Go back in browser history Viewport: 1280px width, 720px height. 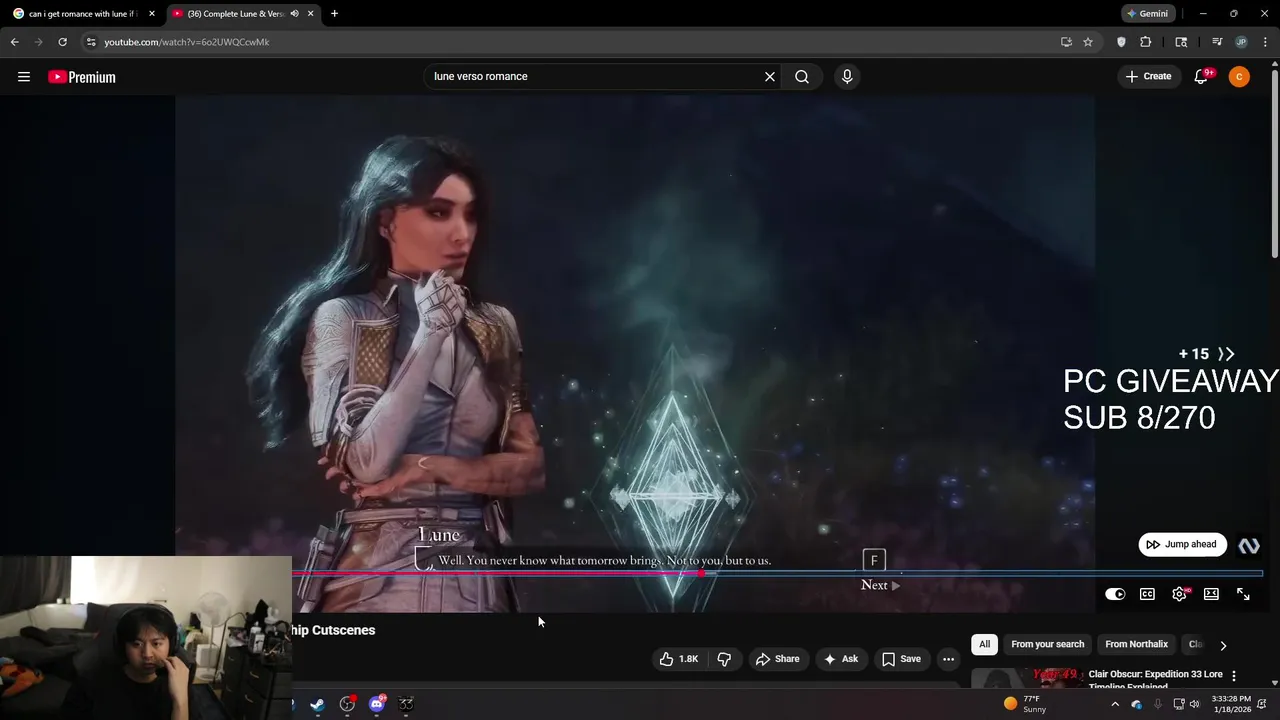pyautogui.click(x=14, y=42)
